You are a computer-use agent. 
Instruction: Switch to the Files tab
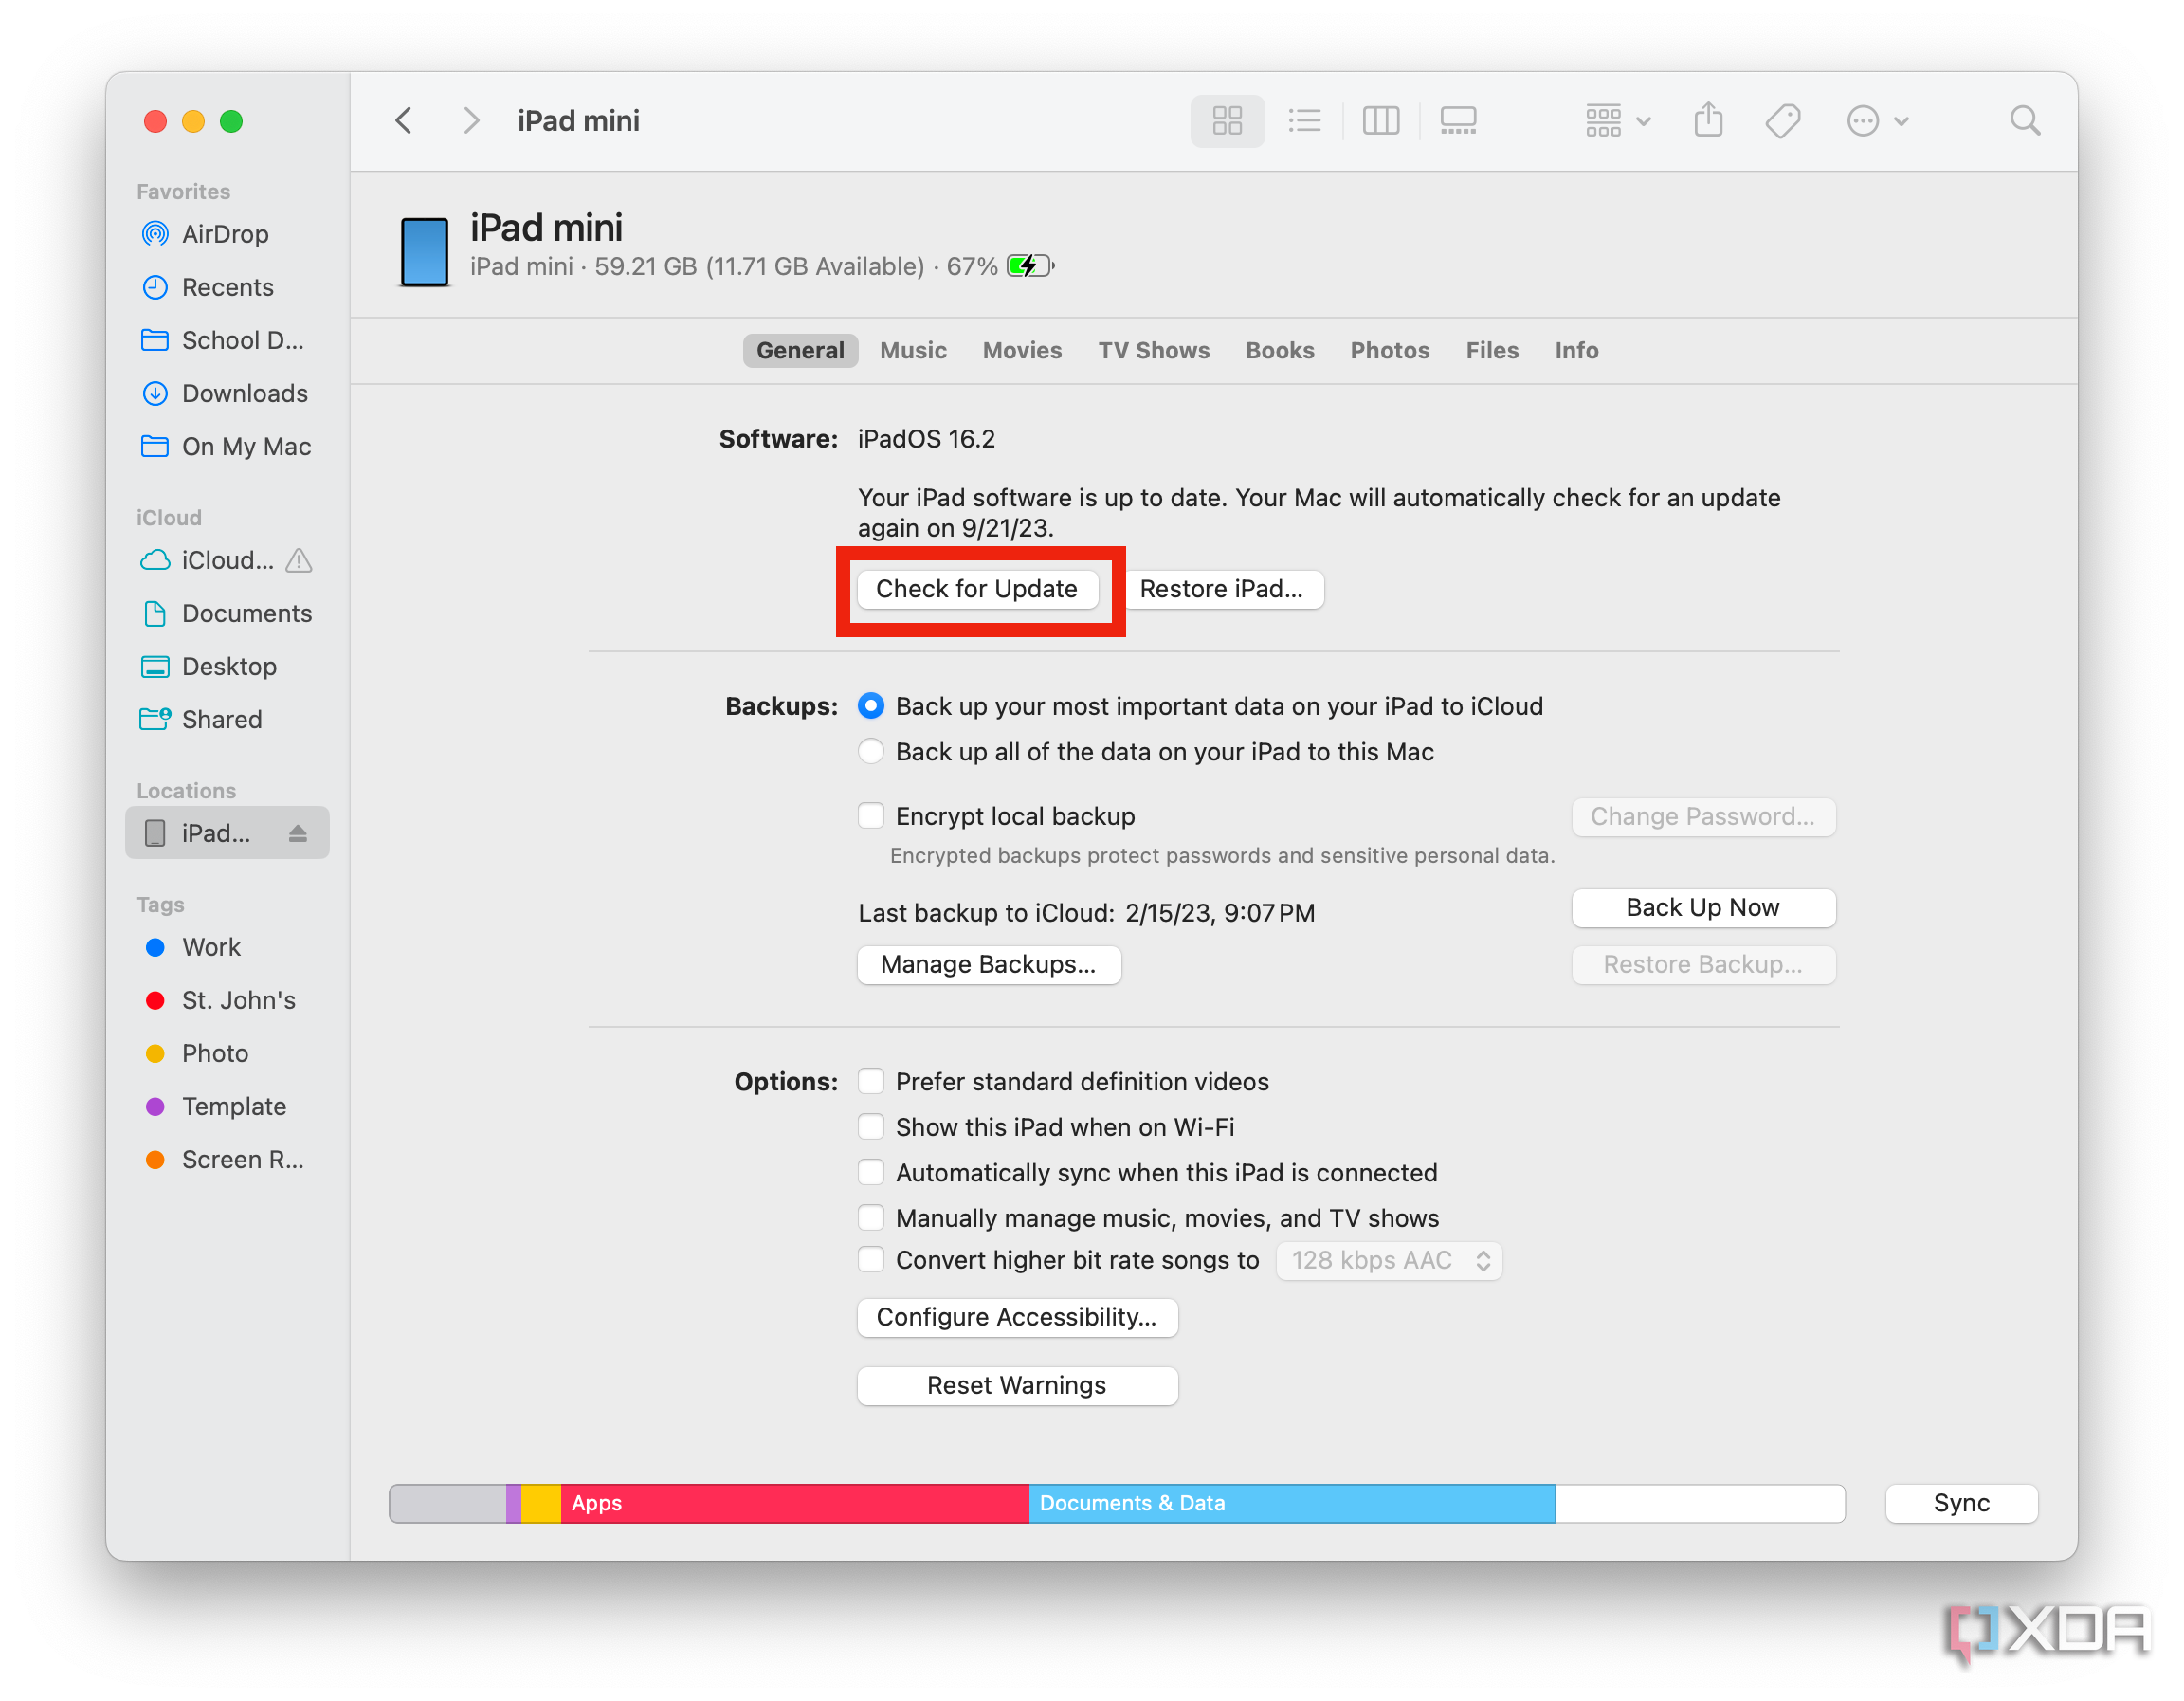(x=1492, y=350)
